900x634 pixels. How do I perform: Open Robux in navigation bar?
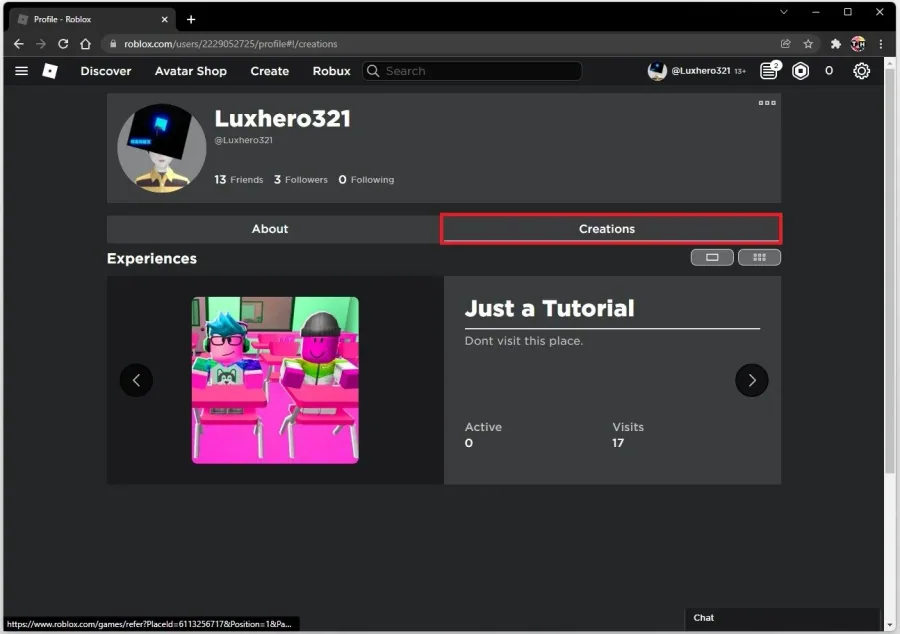331,71
